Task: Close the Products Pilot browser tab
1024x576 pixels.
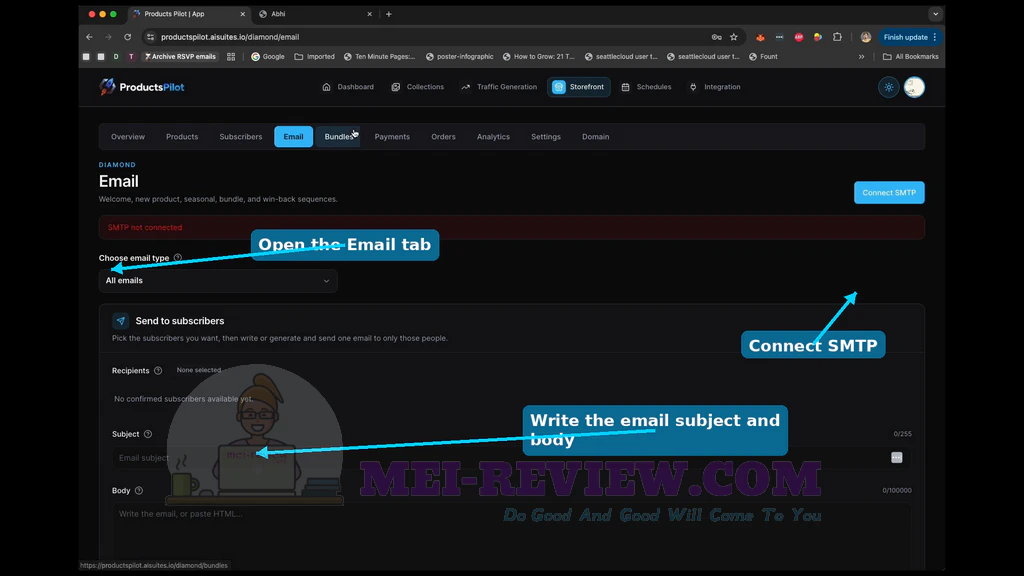Action: 243,14
